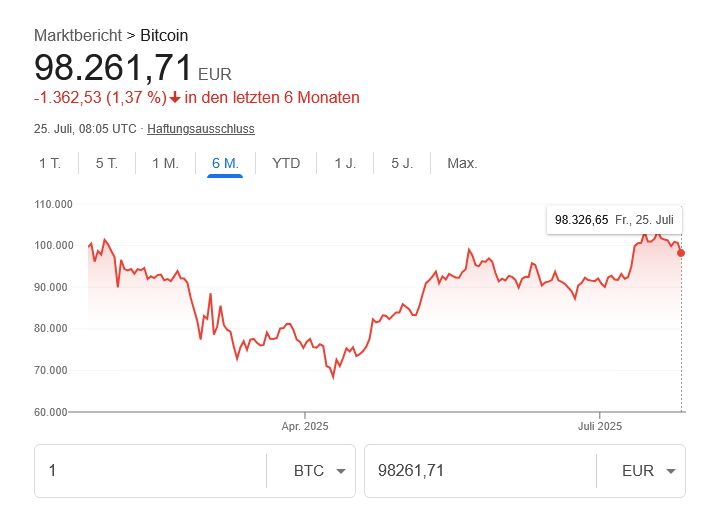The image size is (713, 510).
Task: Select the 1 T. time range tab
Action: 50,163
